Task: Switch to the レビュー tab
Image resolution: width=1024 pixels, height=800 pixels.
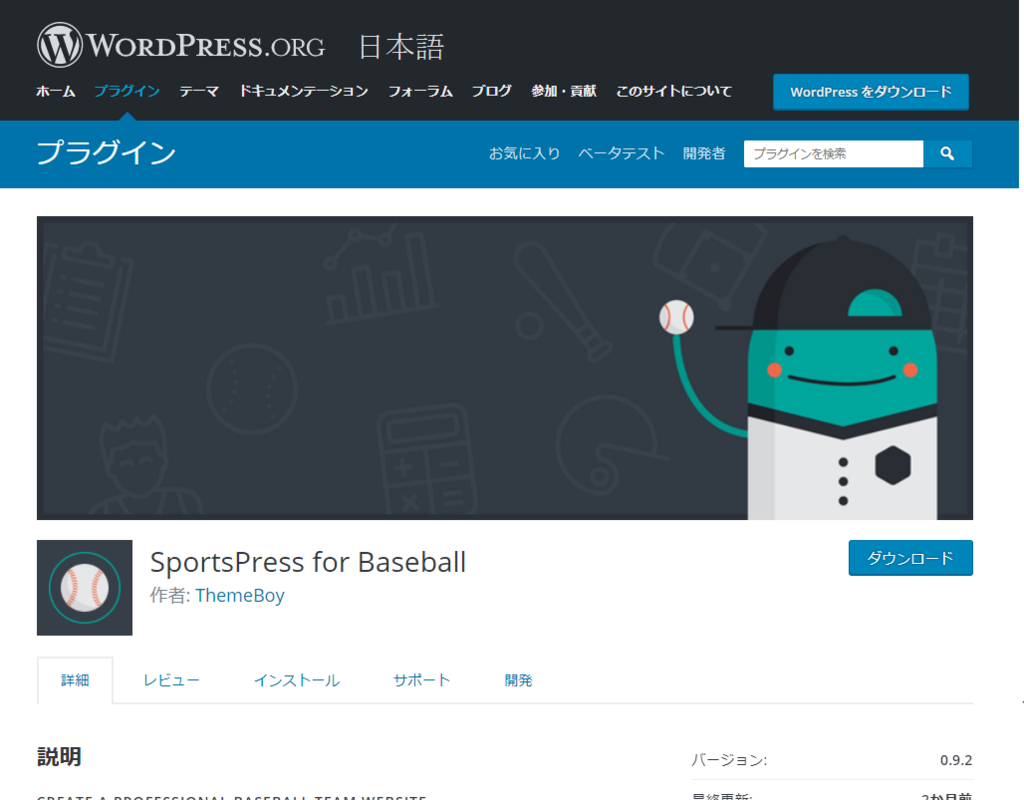Action: coord(171,680)
